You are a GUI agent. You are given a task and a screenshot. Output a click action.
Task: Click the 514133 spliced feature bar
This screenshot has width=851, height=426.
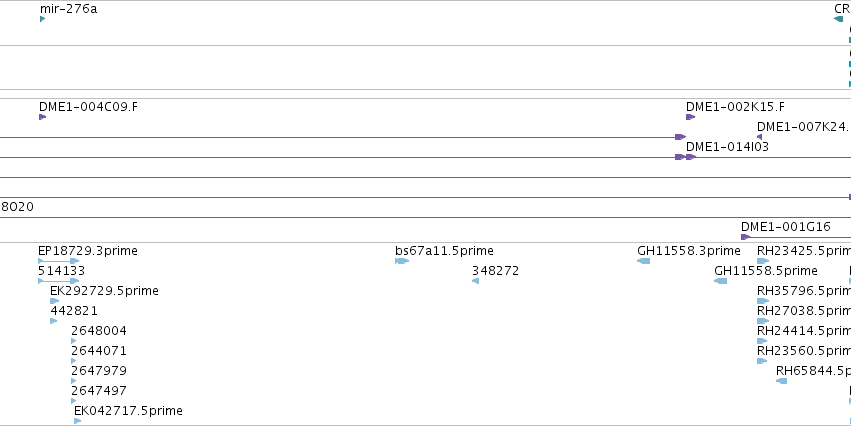(59, 281)
